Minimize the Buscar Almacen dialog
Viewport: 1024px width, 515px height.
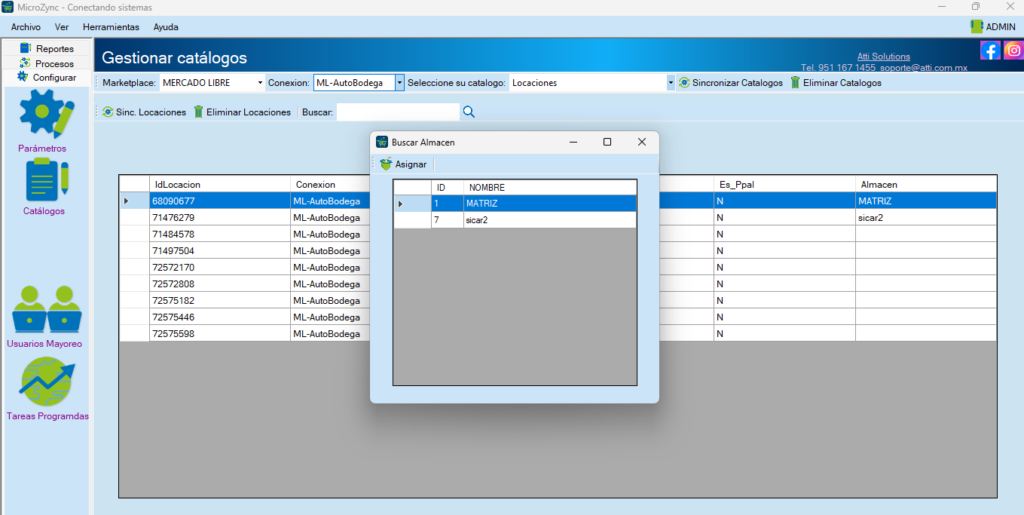coord(573,142)
